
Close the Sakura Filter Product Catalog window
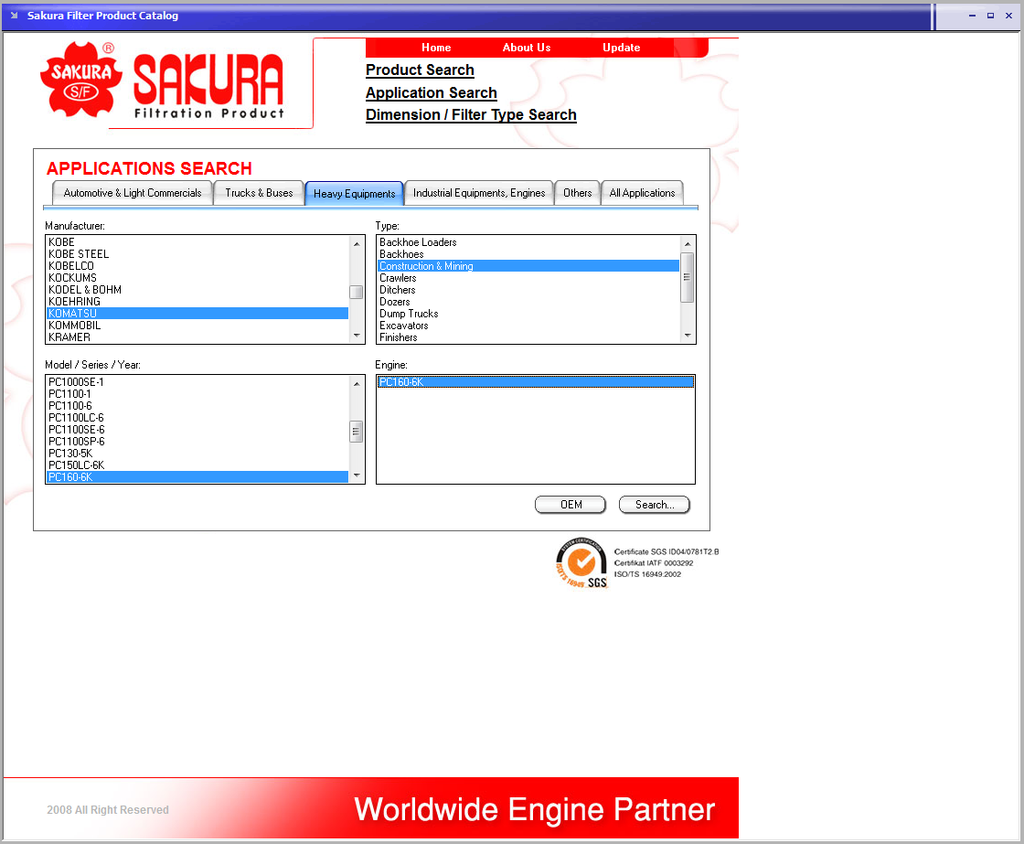coord(1009,16)
